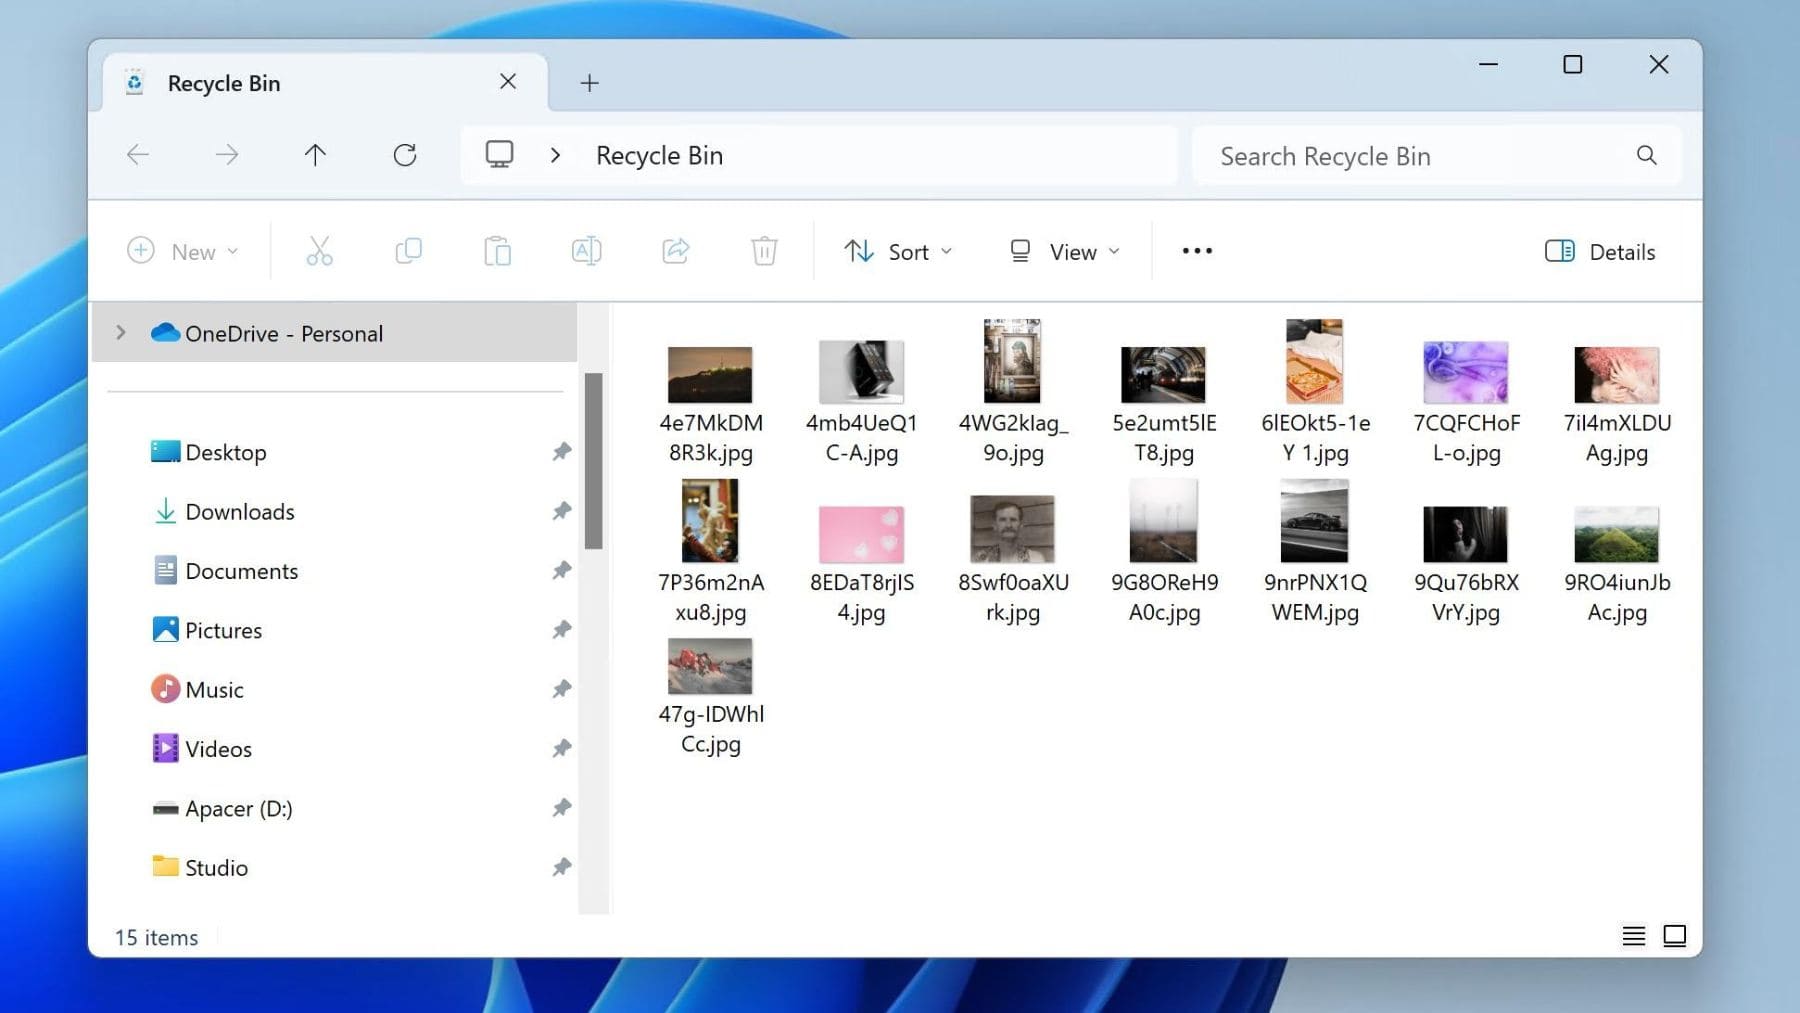This screenshot has width=1800, height=1013.
Task: Expand OneDrive - Personal tree node
Action: (x=121, y=332)
